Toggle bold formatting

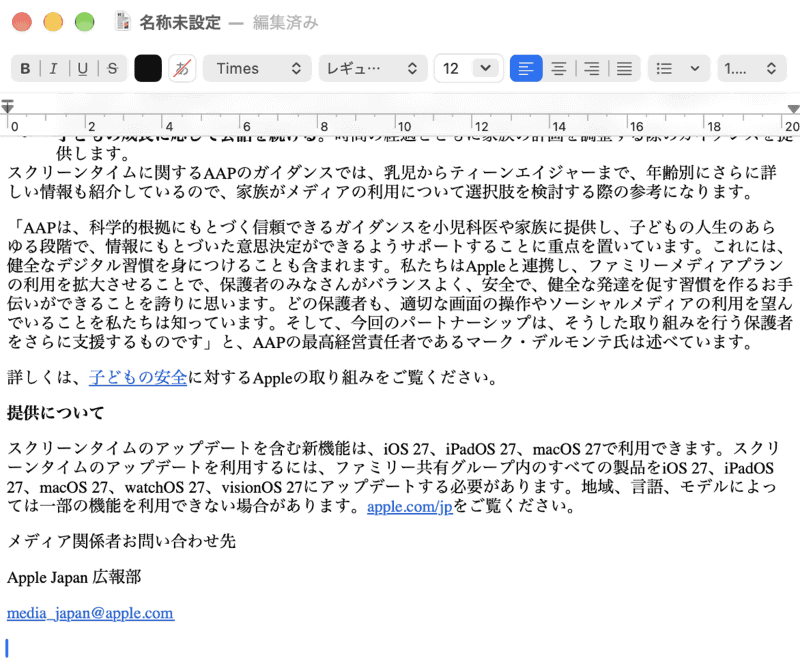tap(25, 68)
